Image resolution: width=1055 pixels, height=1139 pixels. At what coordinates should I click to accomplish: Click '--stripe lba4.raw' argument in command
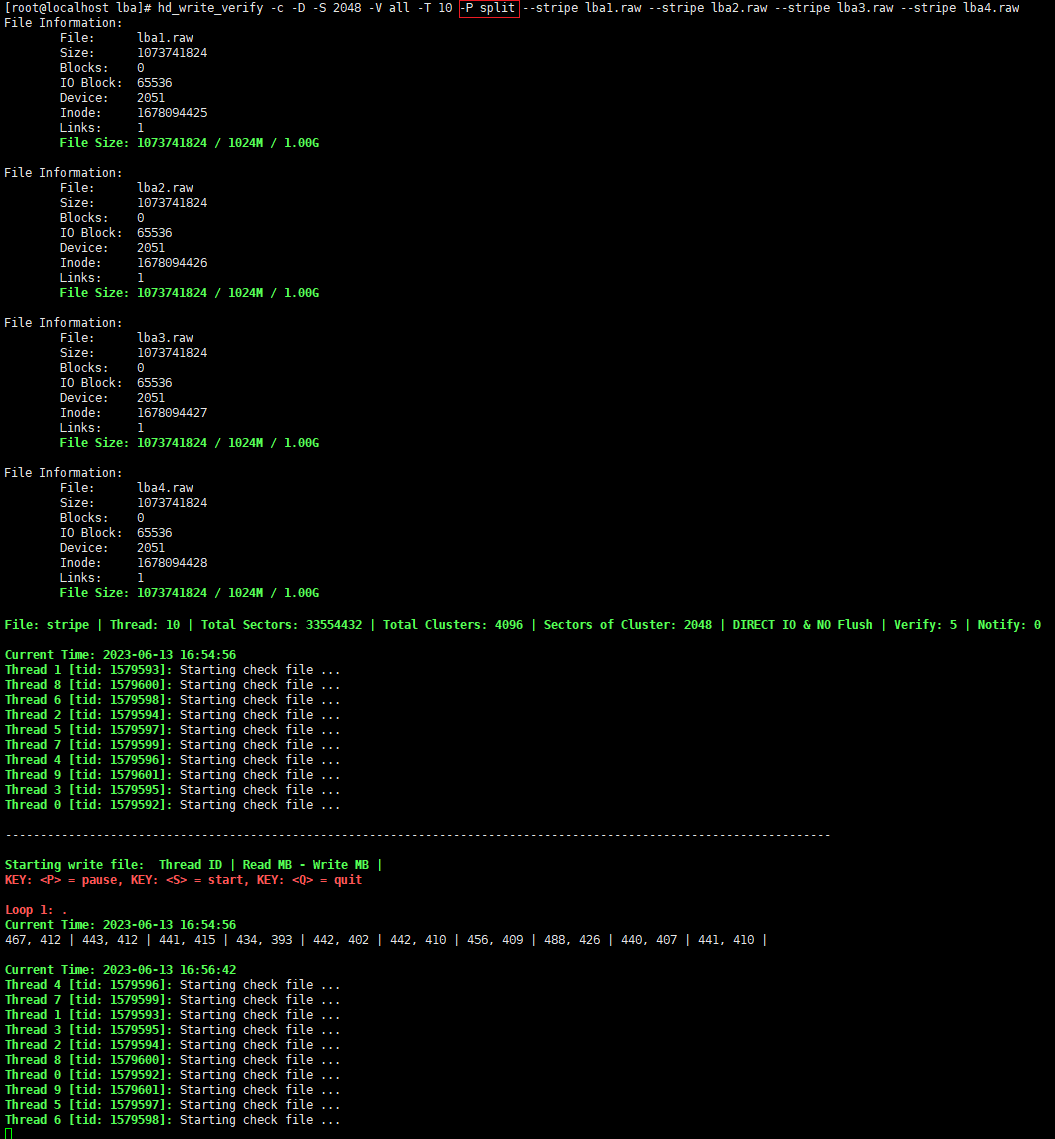point(959,8)
